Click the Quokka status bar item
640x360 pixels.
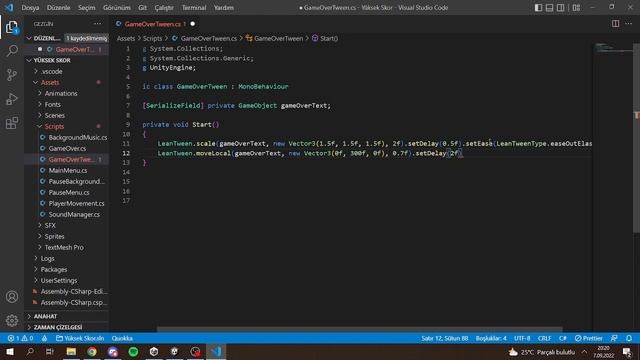122,338
